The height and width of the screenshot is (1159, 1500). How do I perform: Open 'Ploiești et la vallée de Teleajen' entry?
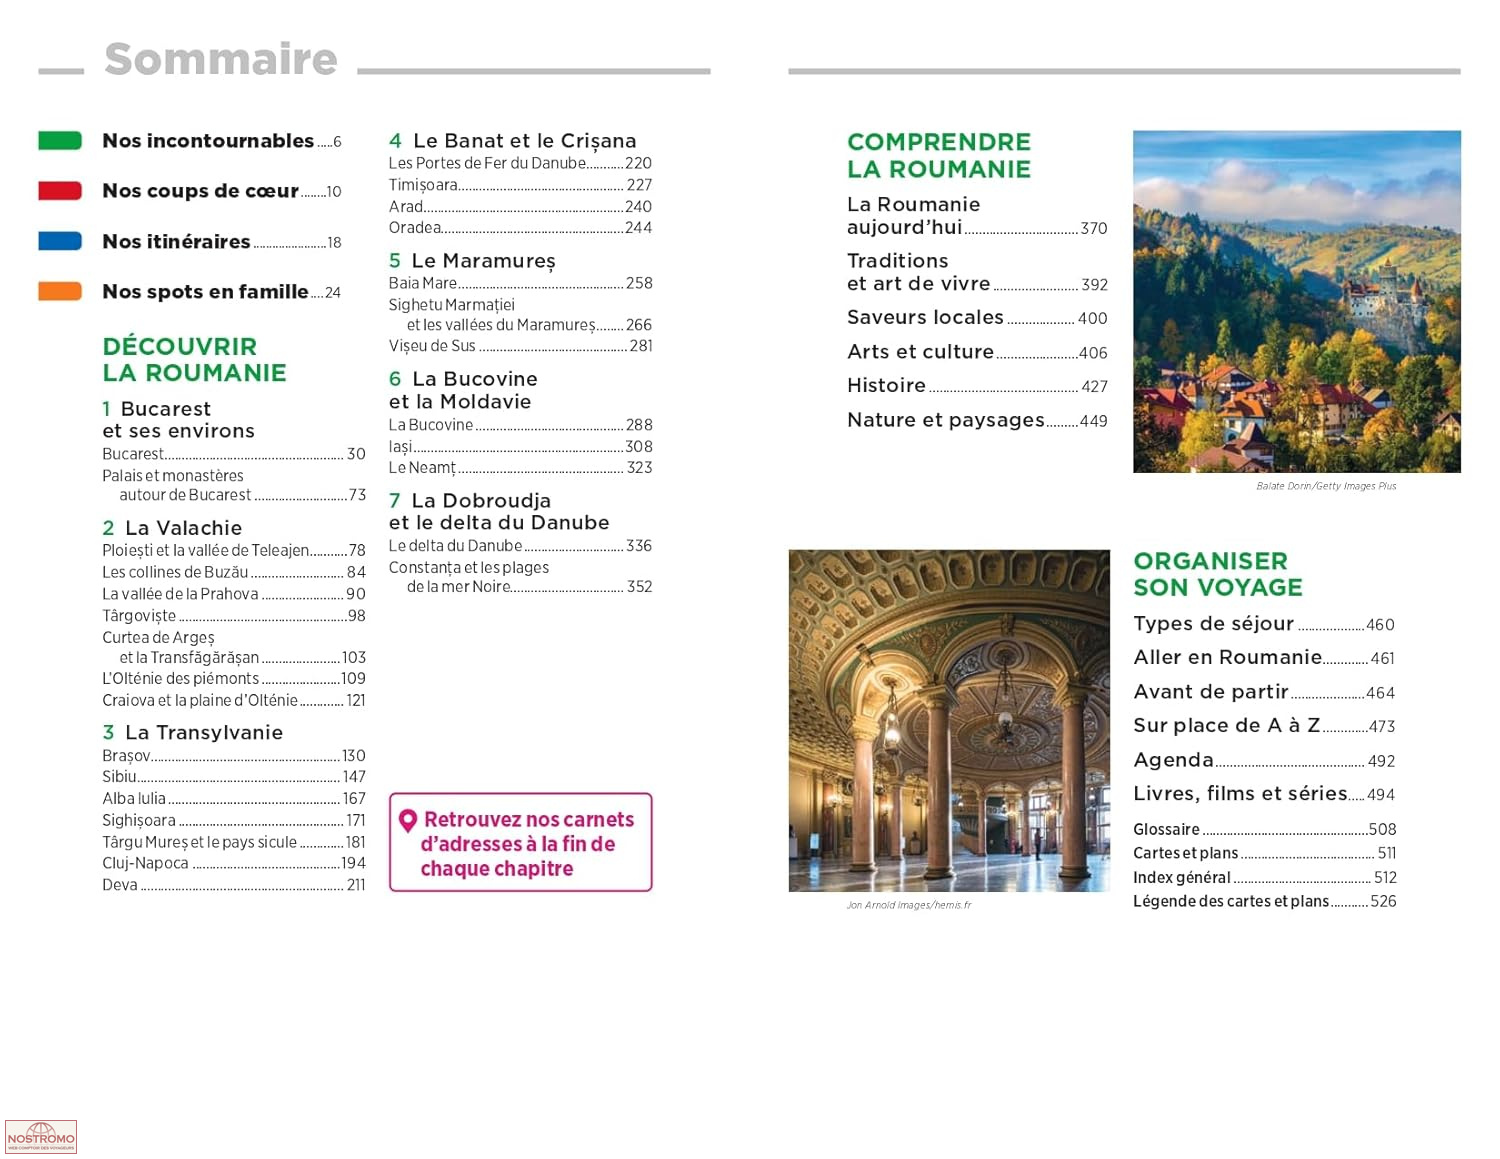tap(234, 551)
